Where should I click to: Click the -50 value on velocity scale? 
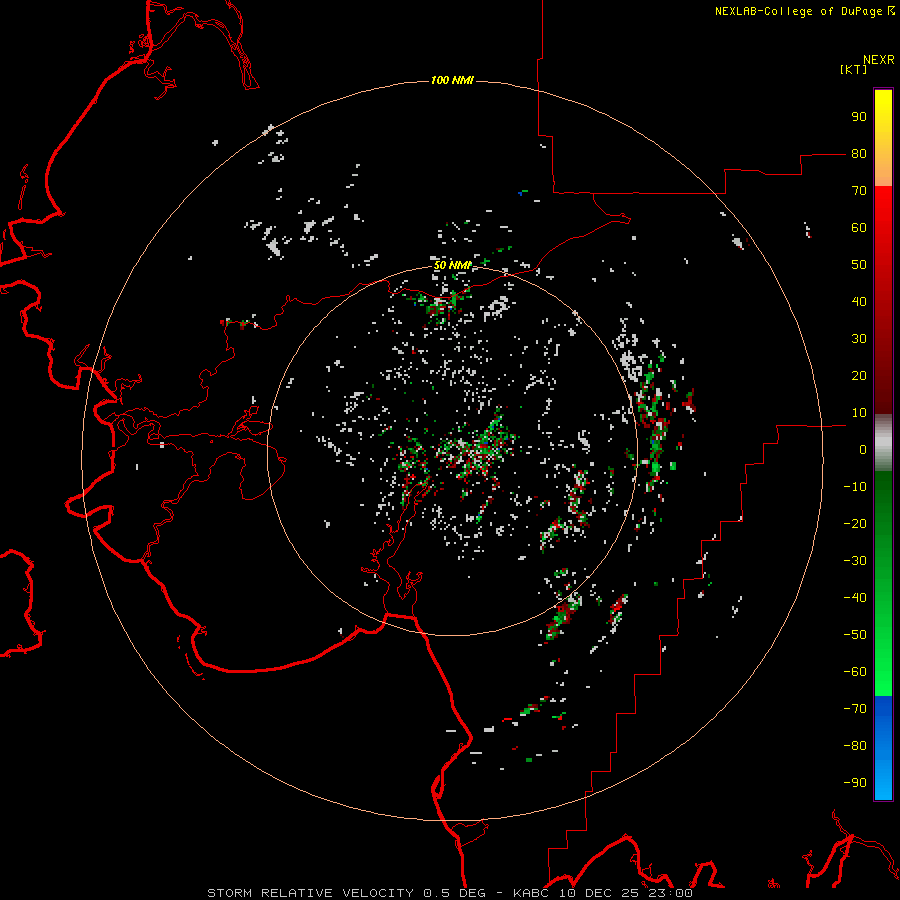[x=855, y=635]
